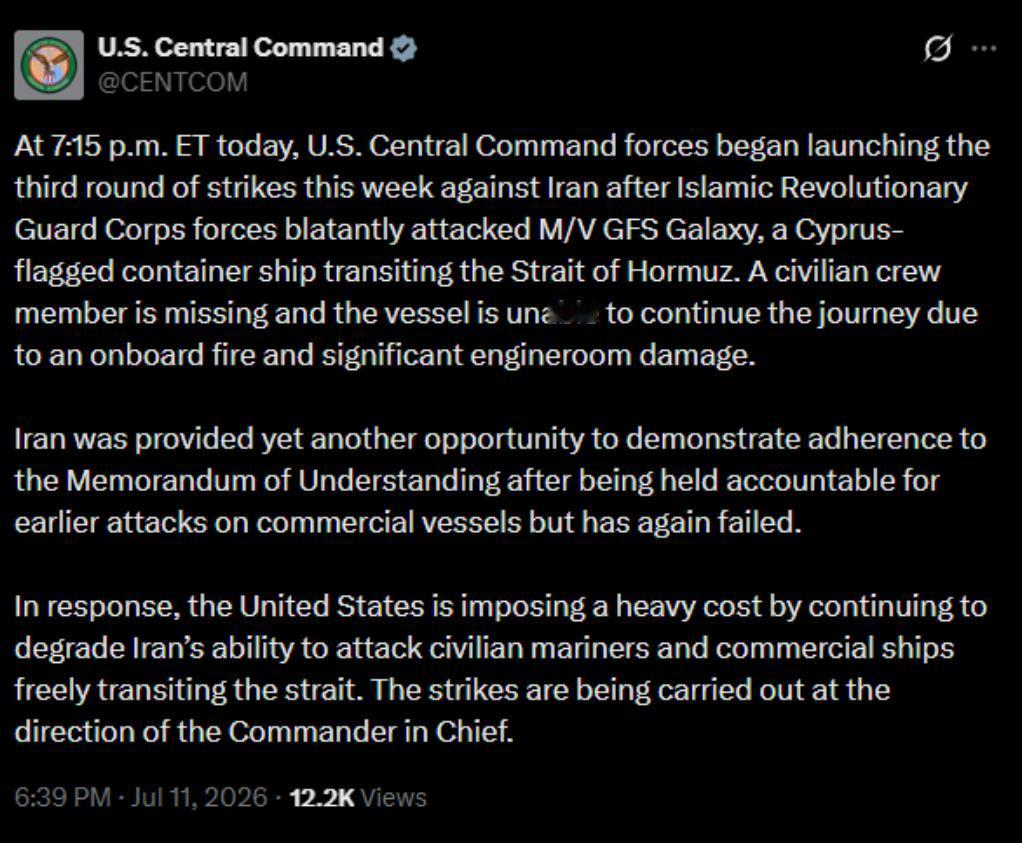The image size is (1022, 843).
Task: Click the word Views in post footer
Action: pos(394,797)
